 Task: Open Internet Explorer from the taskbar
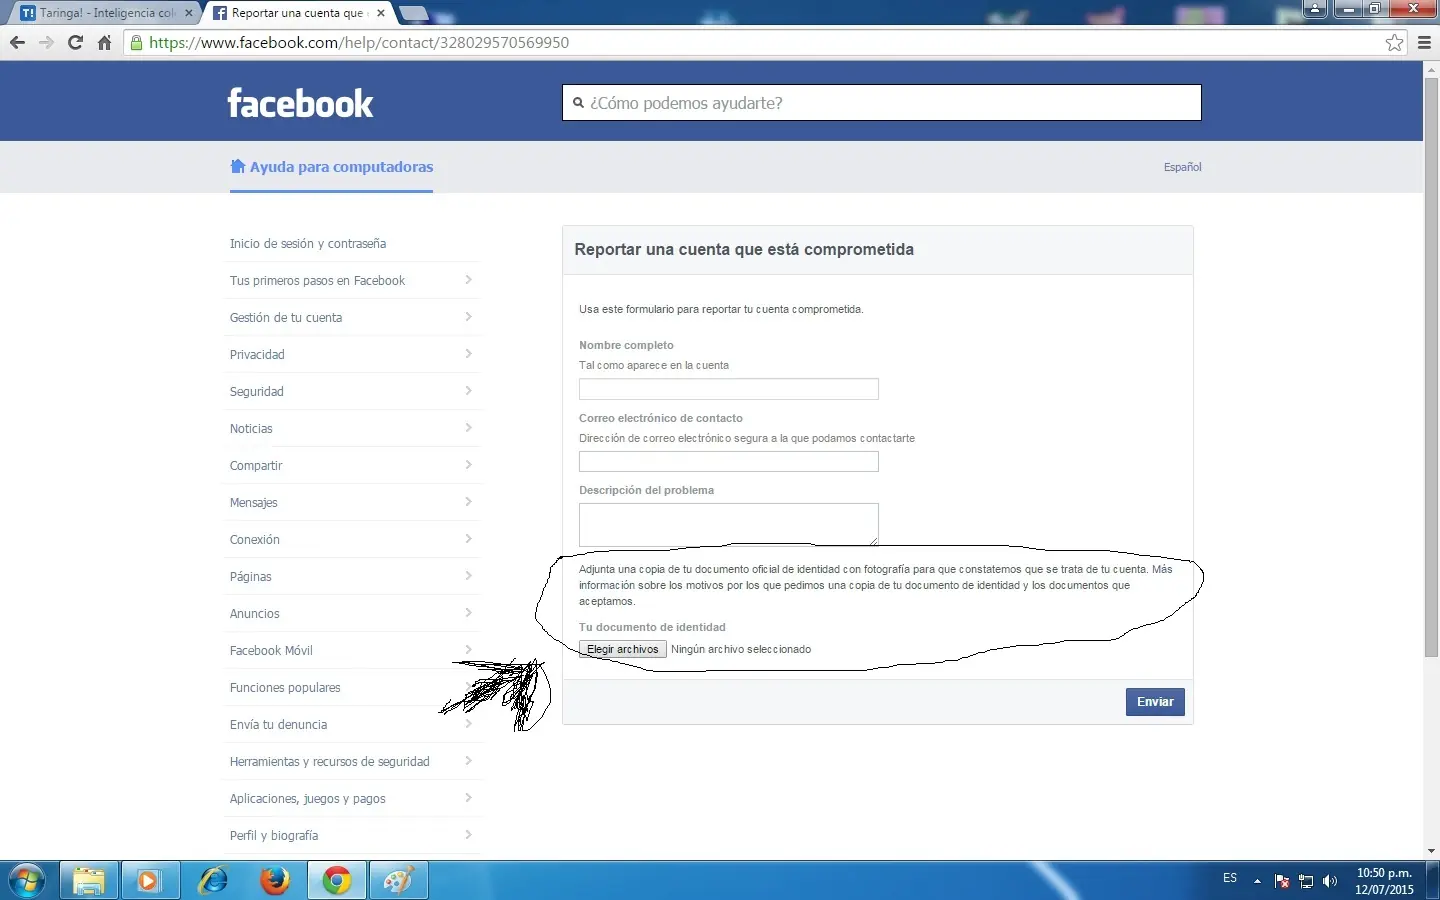pyautogui.click(x=213, y=881)
